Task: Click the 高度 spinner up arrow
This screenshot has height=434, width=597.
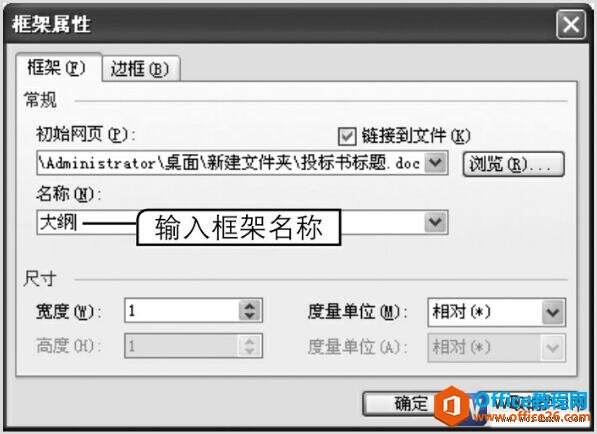Action: point(250,341)
